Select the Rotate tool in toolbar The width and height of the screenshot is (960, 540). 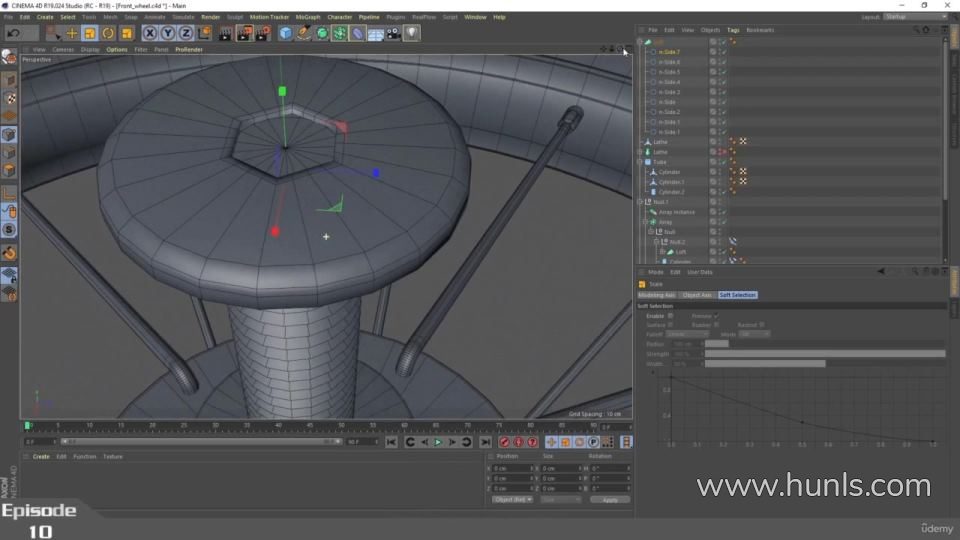(x=108, y=33)
